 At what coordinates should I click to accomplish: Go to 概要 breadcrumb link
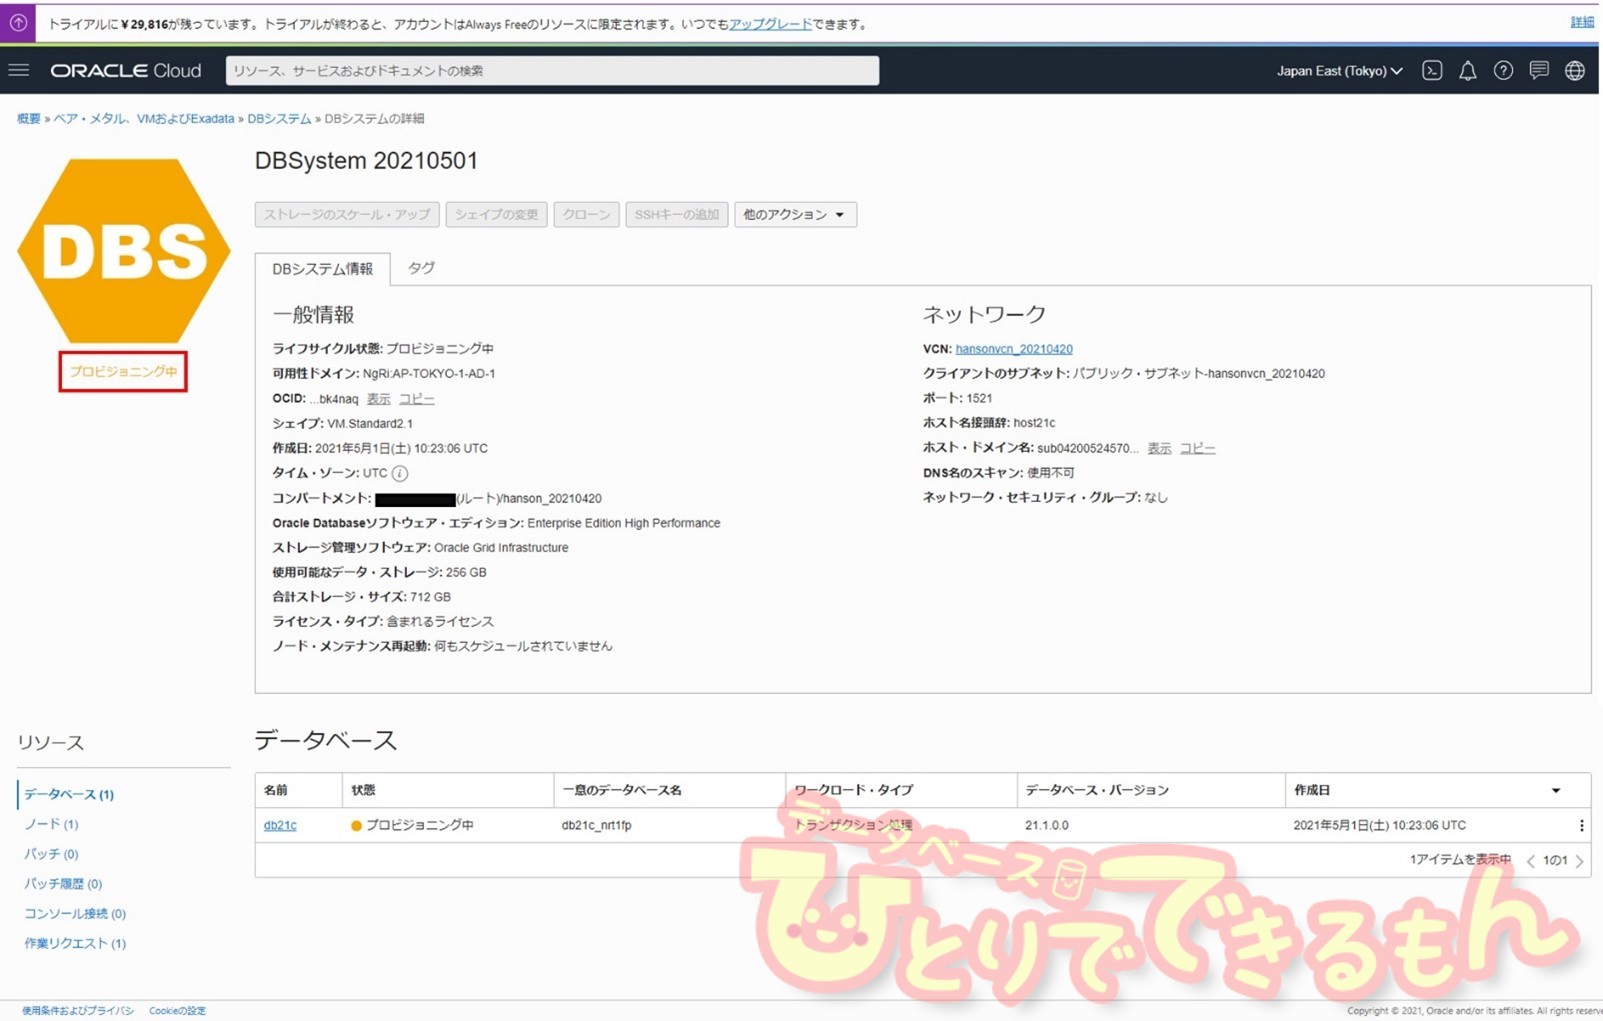pyautogui.click(x=28, y=118)
